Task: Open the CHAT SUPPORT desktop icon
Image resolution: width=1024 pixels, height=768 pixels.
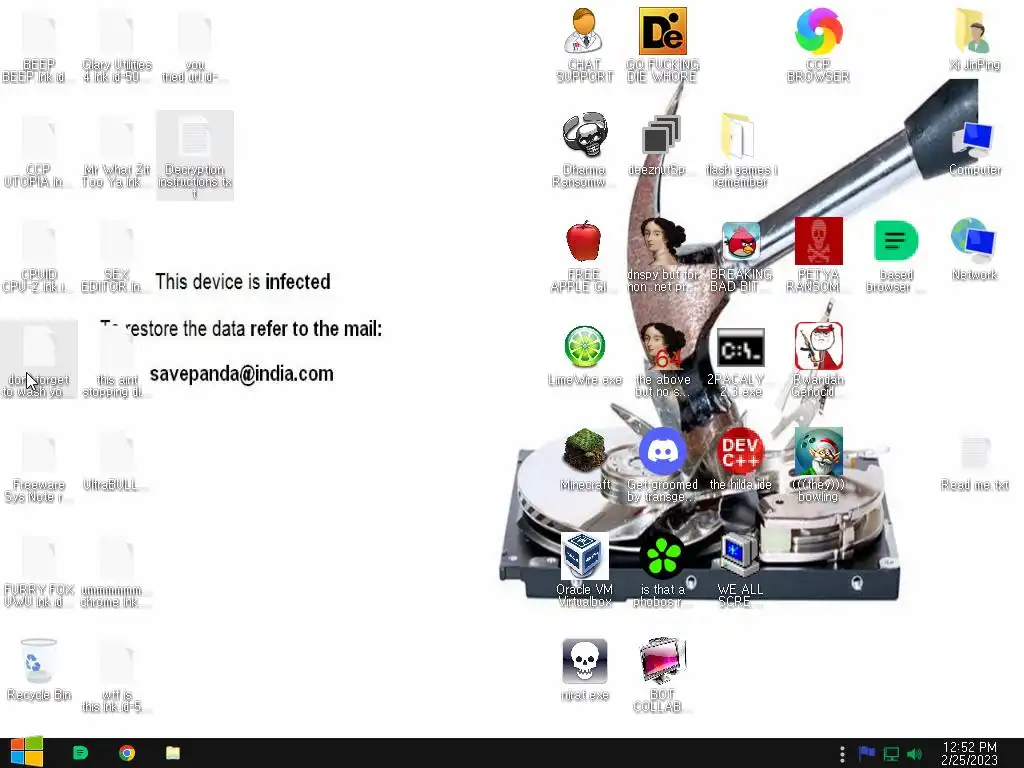Action: coord(584,44)
